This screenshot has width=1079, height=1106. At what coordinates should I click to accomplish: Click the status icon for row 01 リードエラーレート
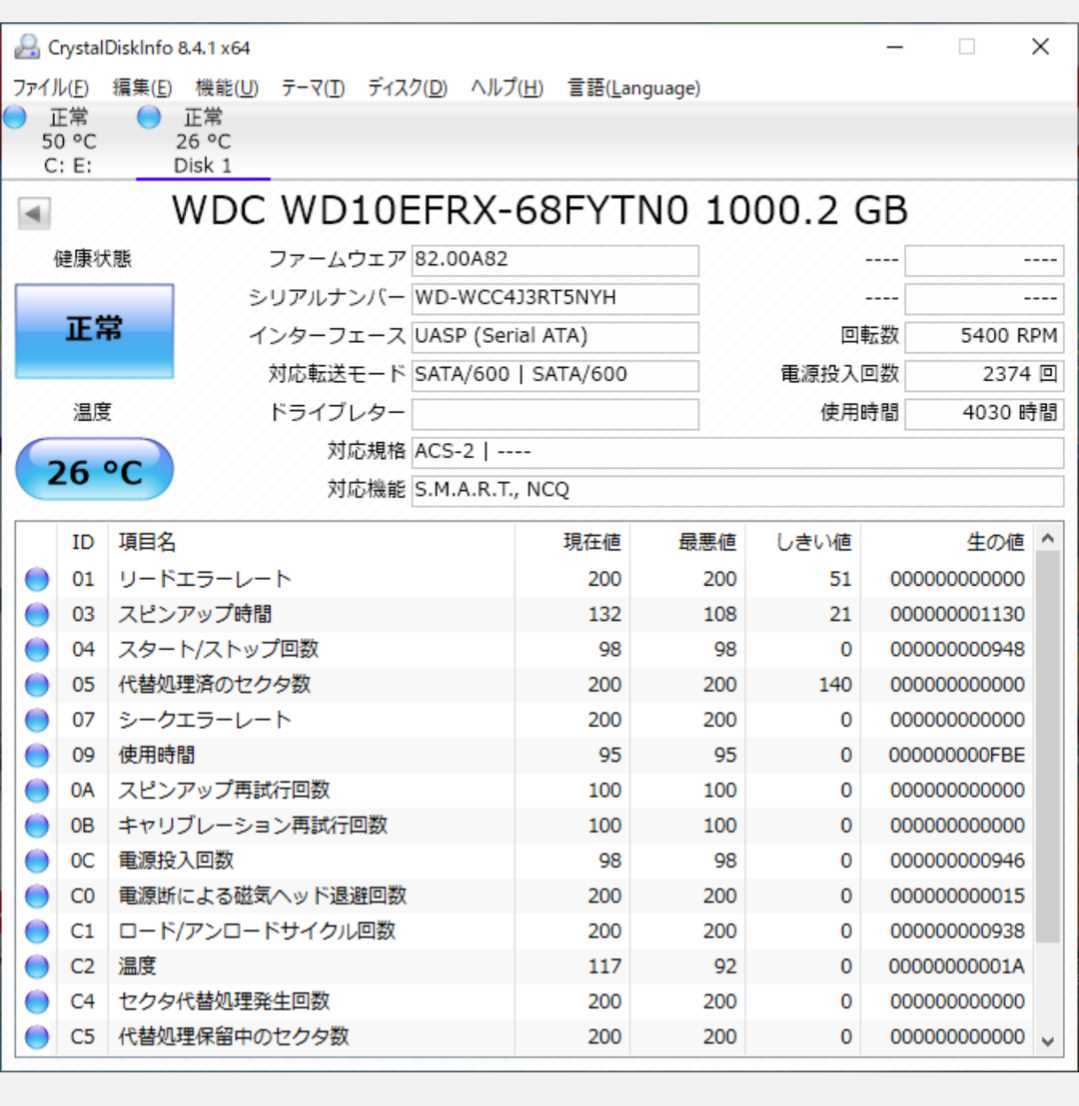pos(37,579)
